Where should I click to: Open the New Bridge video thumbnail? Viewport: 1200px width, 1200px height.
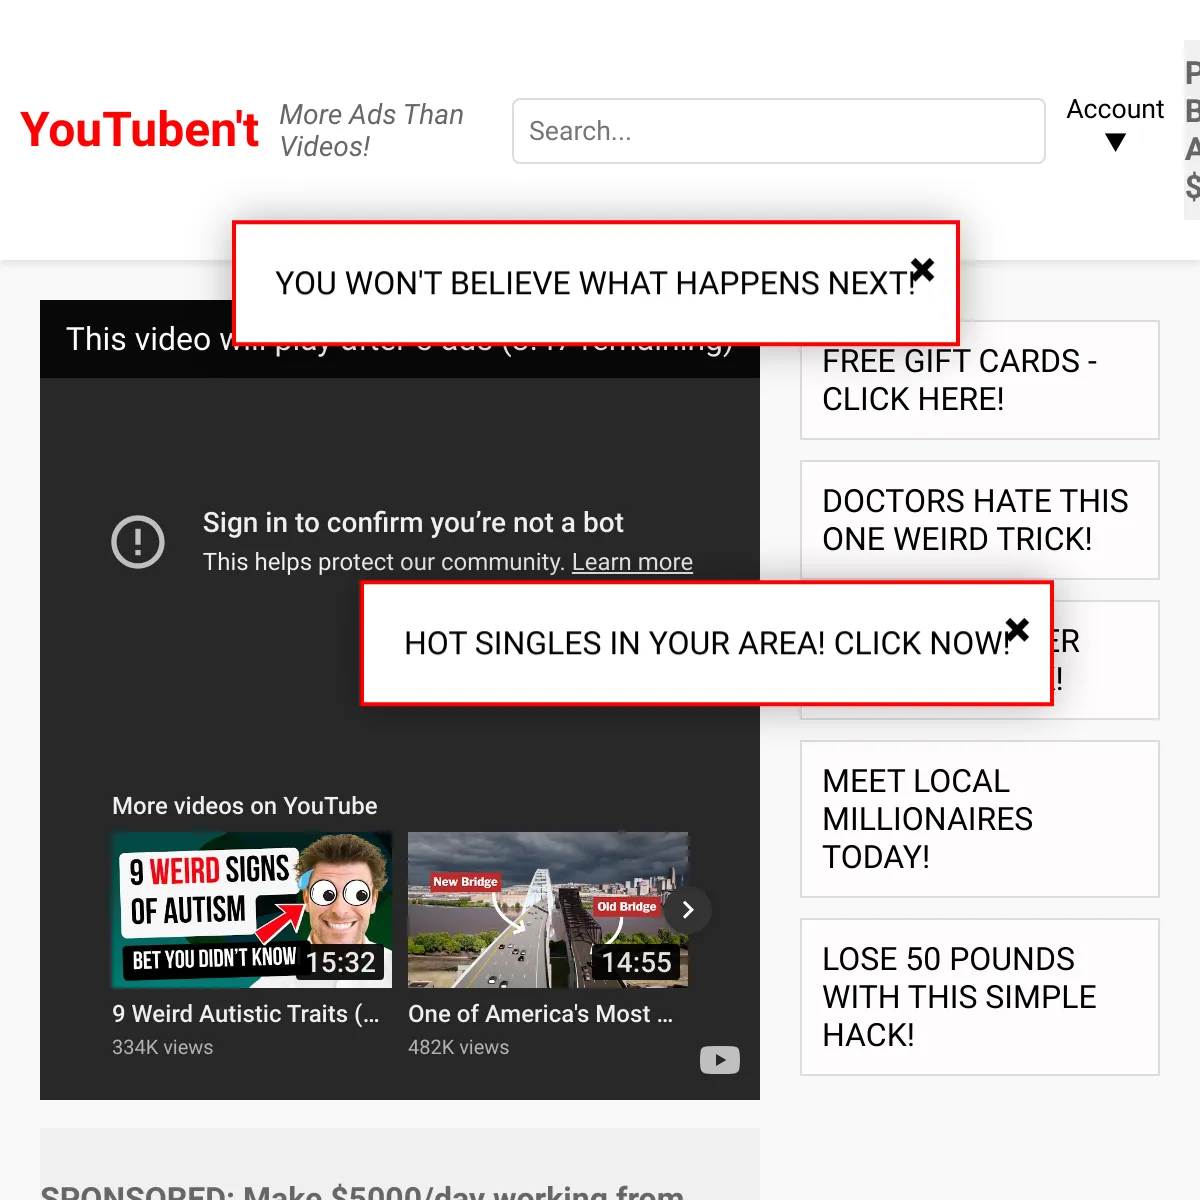click(x=548, y=910)
